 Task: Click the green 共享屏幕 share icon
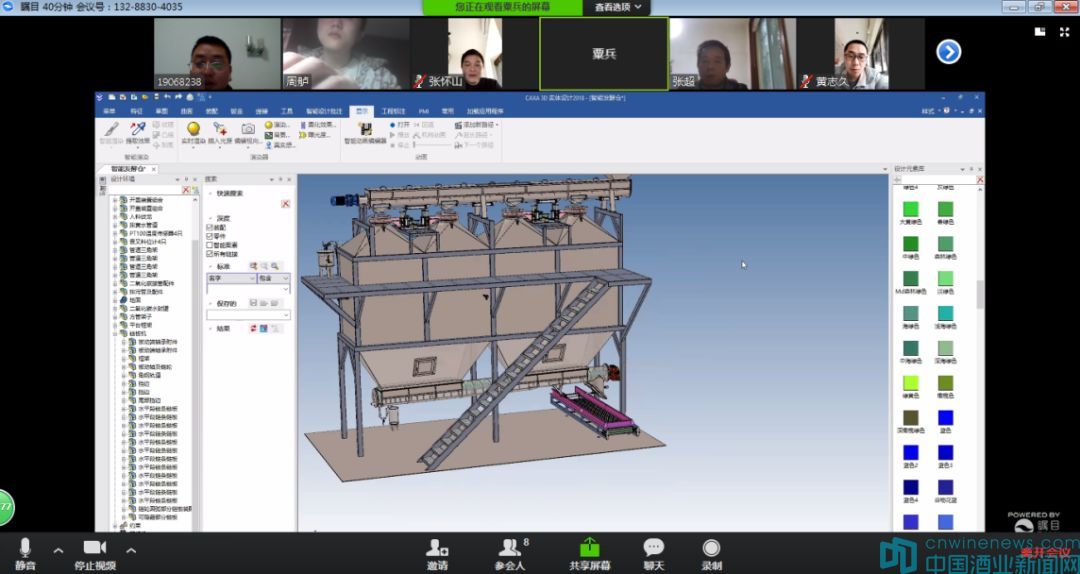pos(590,547)
